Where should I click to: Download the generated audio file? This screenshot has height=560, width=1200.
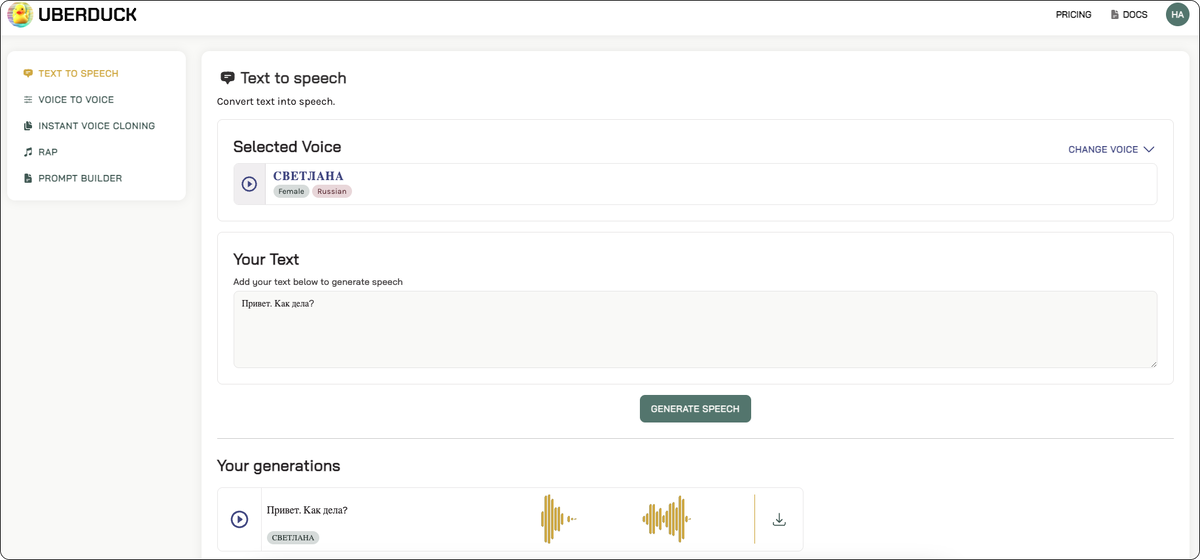[x=779, y=519]
